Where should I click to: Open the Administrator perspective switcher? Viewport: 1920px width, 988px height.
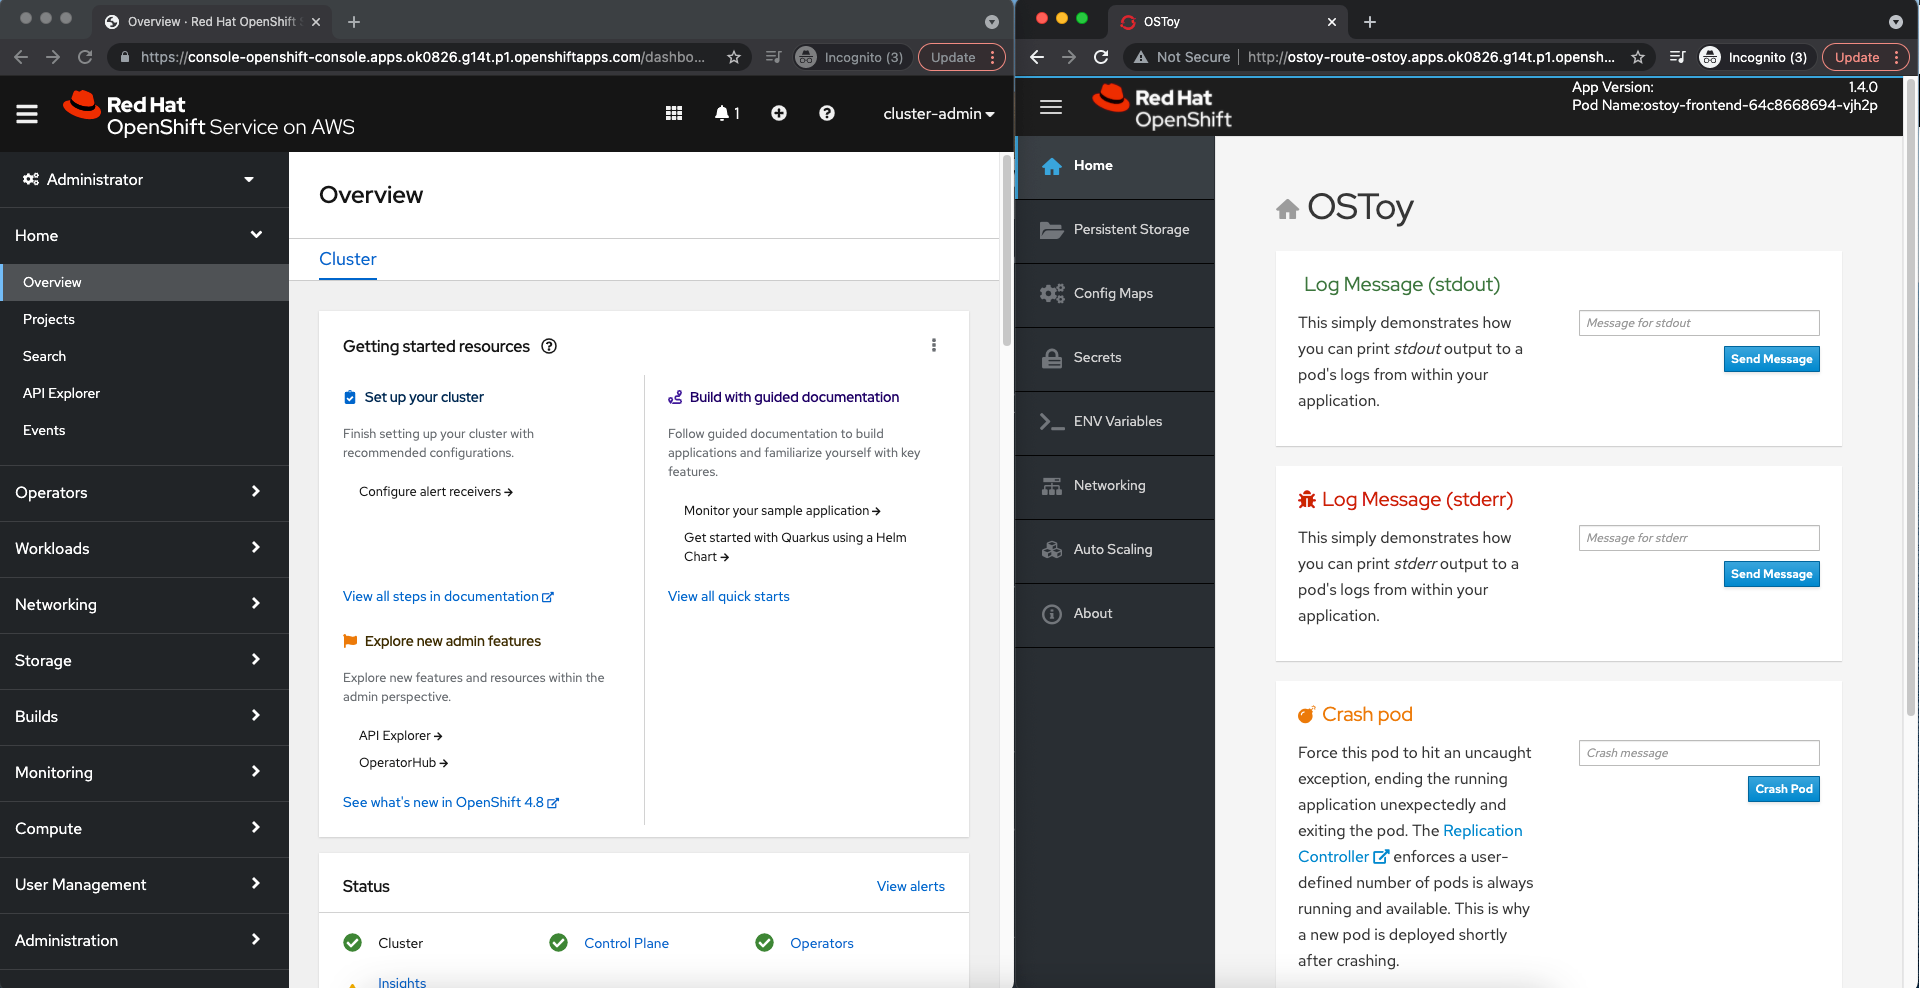point(139,180)
